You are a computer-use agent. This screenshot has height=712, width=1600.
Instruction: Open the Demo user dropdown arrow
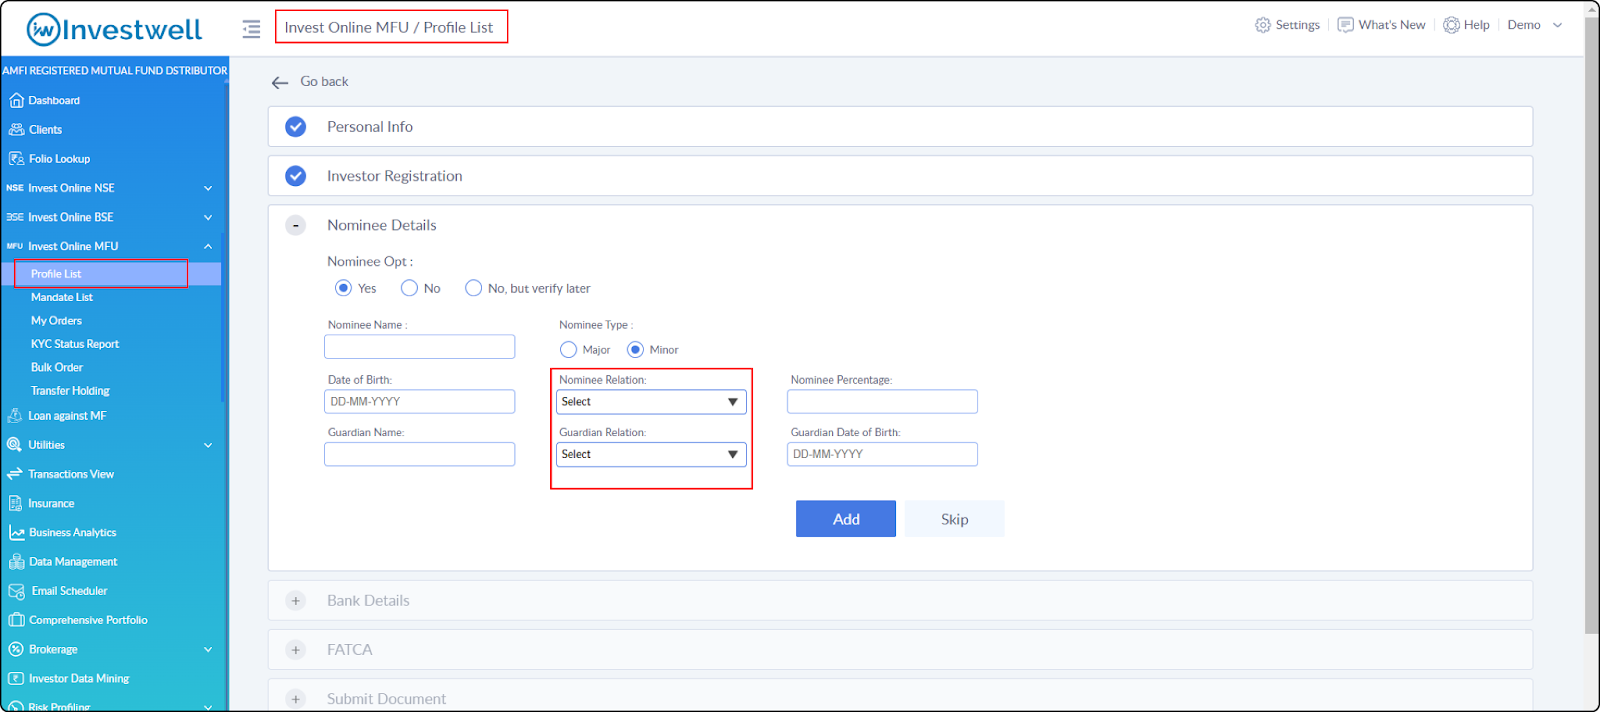click(x=1557, y=25)
